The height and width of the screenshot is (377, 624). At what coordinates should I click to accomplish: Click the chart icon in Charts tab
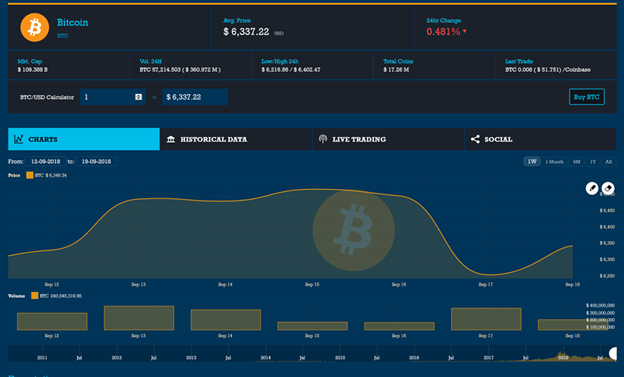pos(19,139)
